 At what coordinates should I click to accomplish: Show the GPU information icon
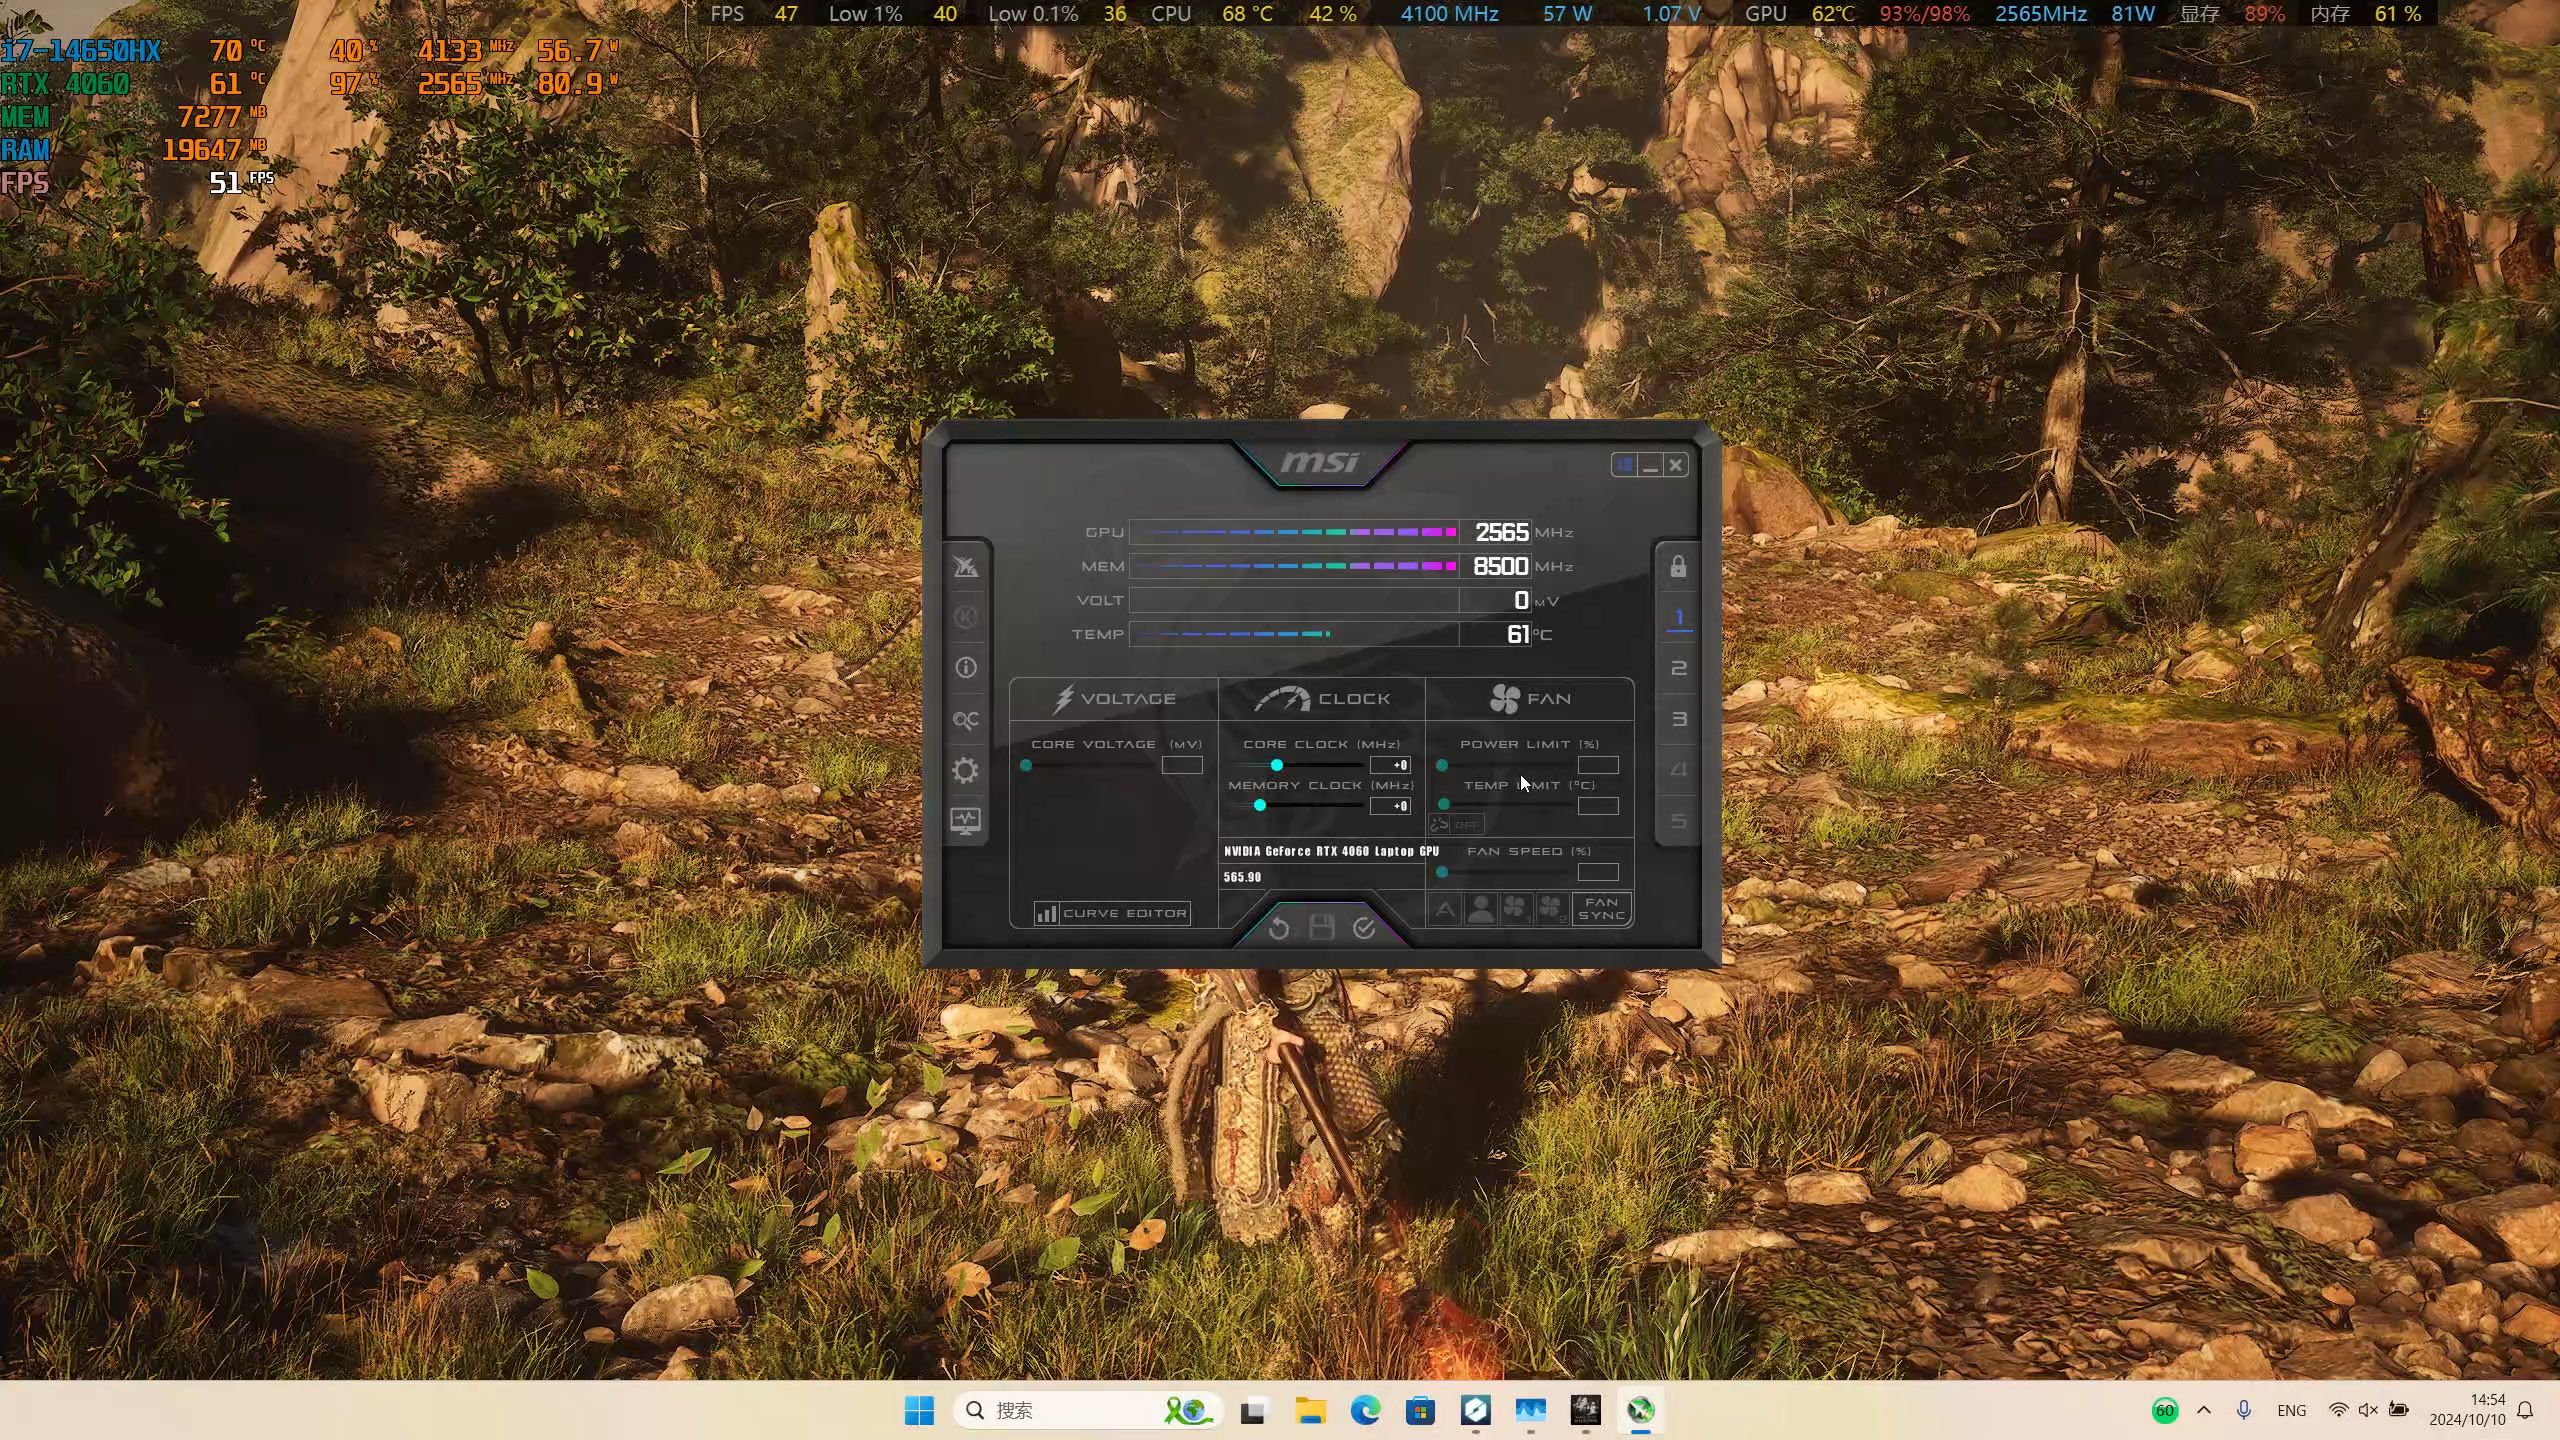click(965, 668)
